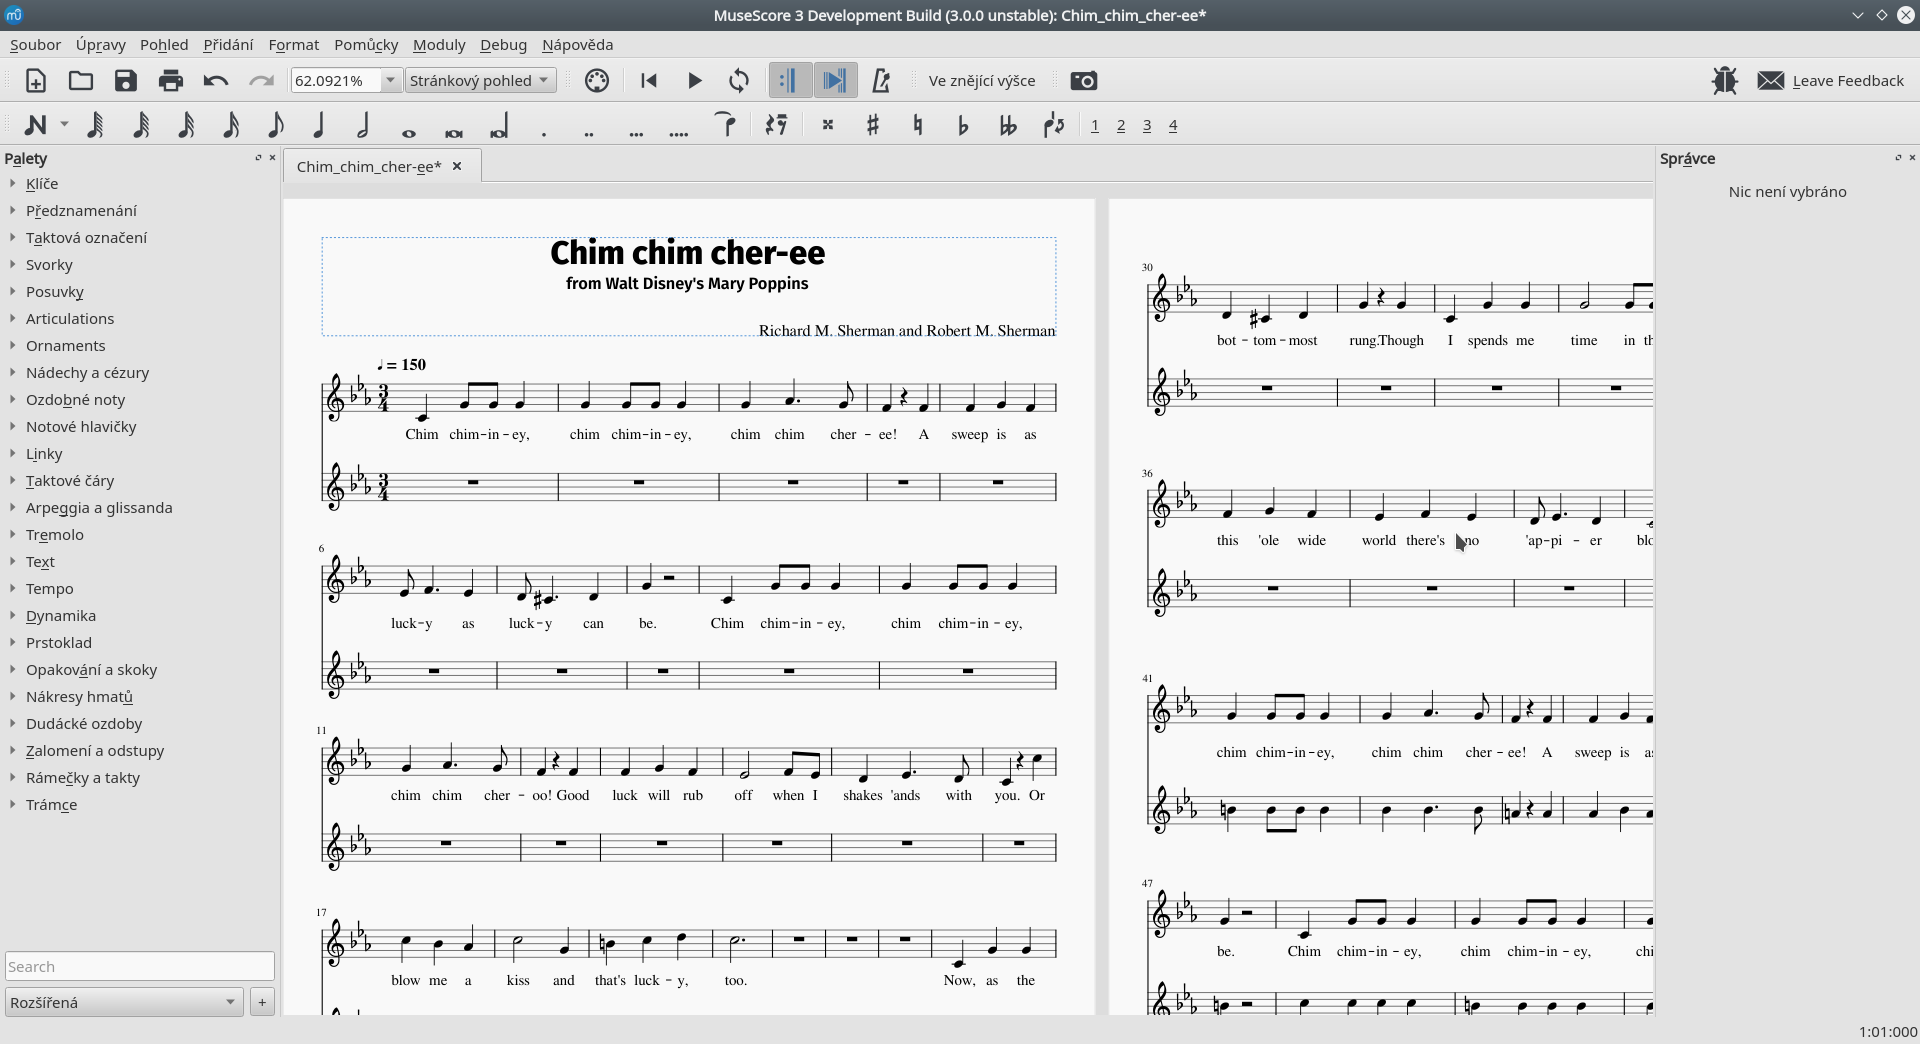Close the Chim_chim_cher-ee tab

click(457, 167)
